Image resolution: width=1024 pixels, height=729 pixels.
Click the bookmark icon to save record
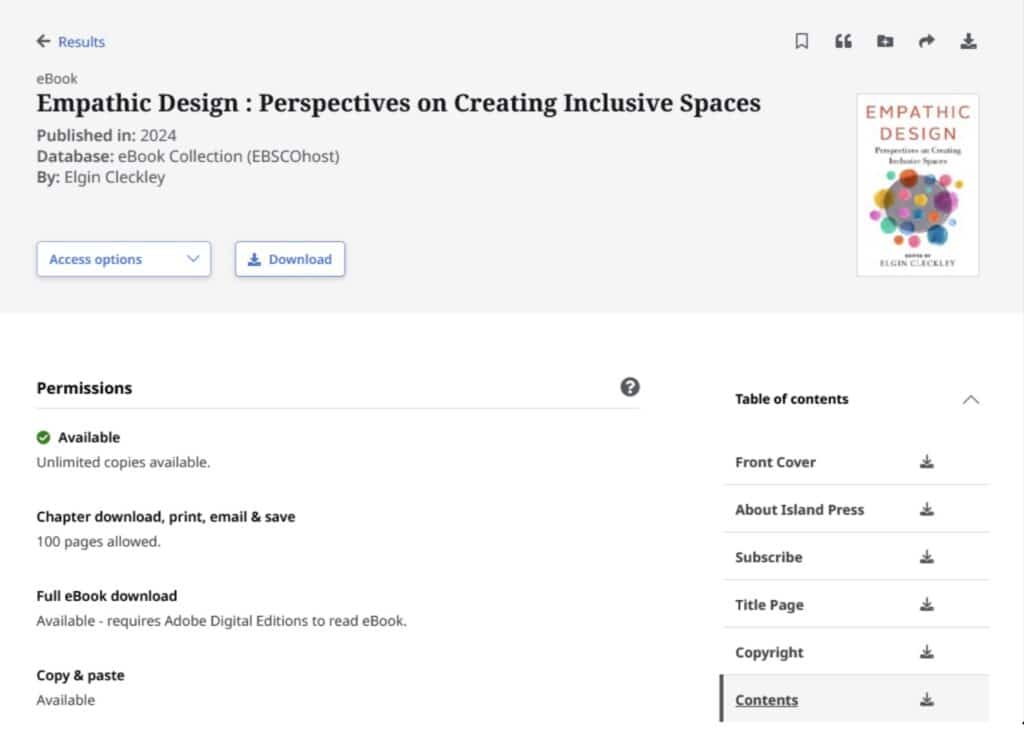tap(801, 41)
